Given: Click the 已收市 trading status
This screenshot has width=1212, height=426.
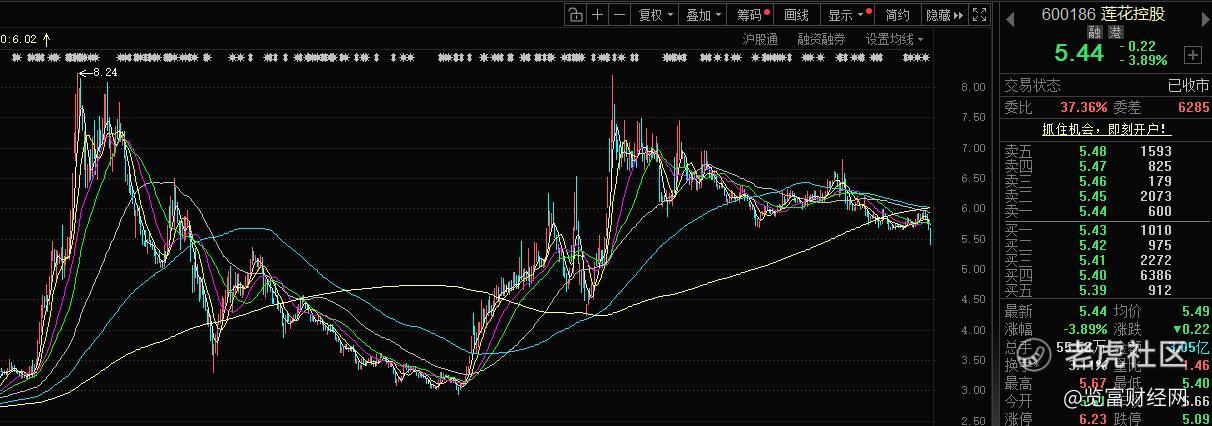Looking at the screenshot, I should 1188,86.
